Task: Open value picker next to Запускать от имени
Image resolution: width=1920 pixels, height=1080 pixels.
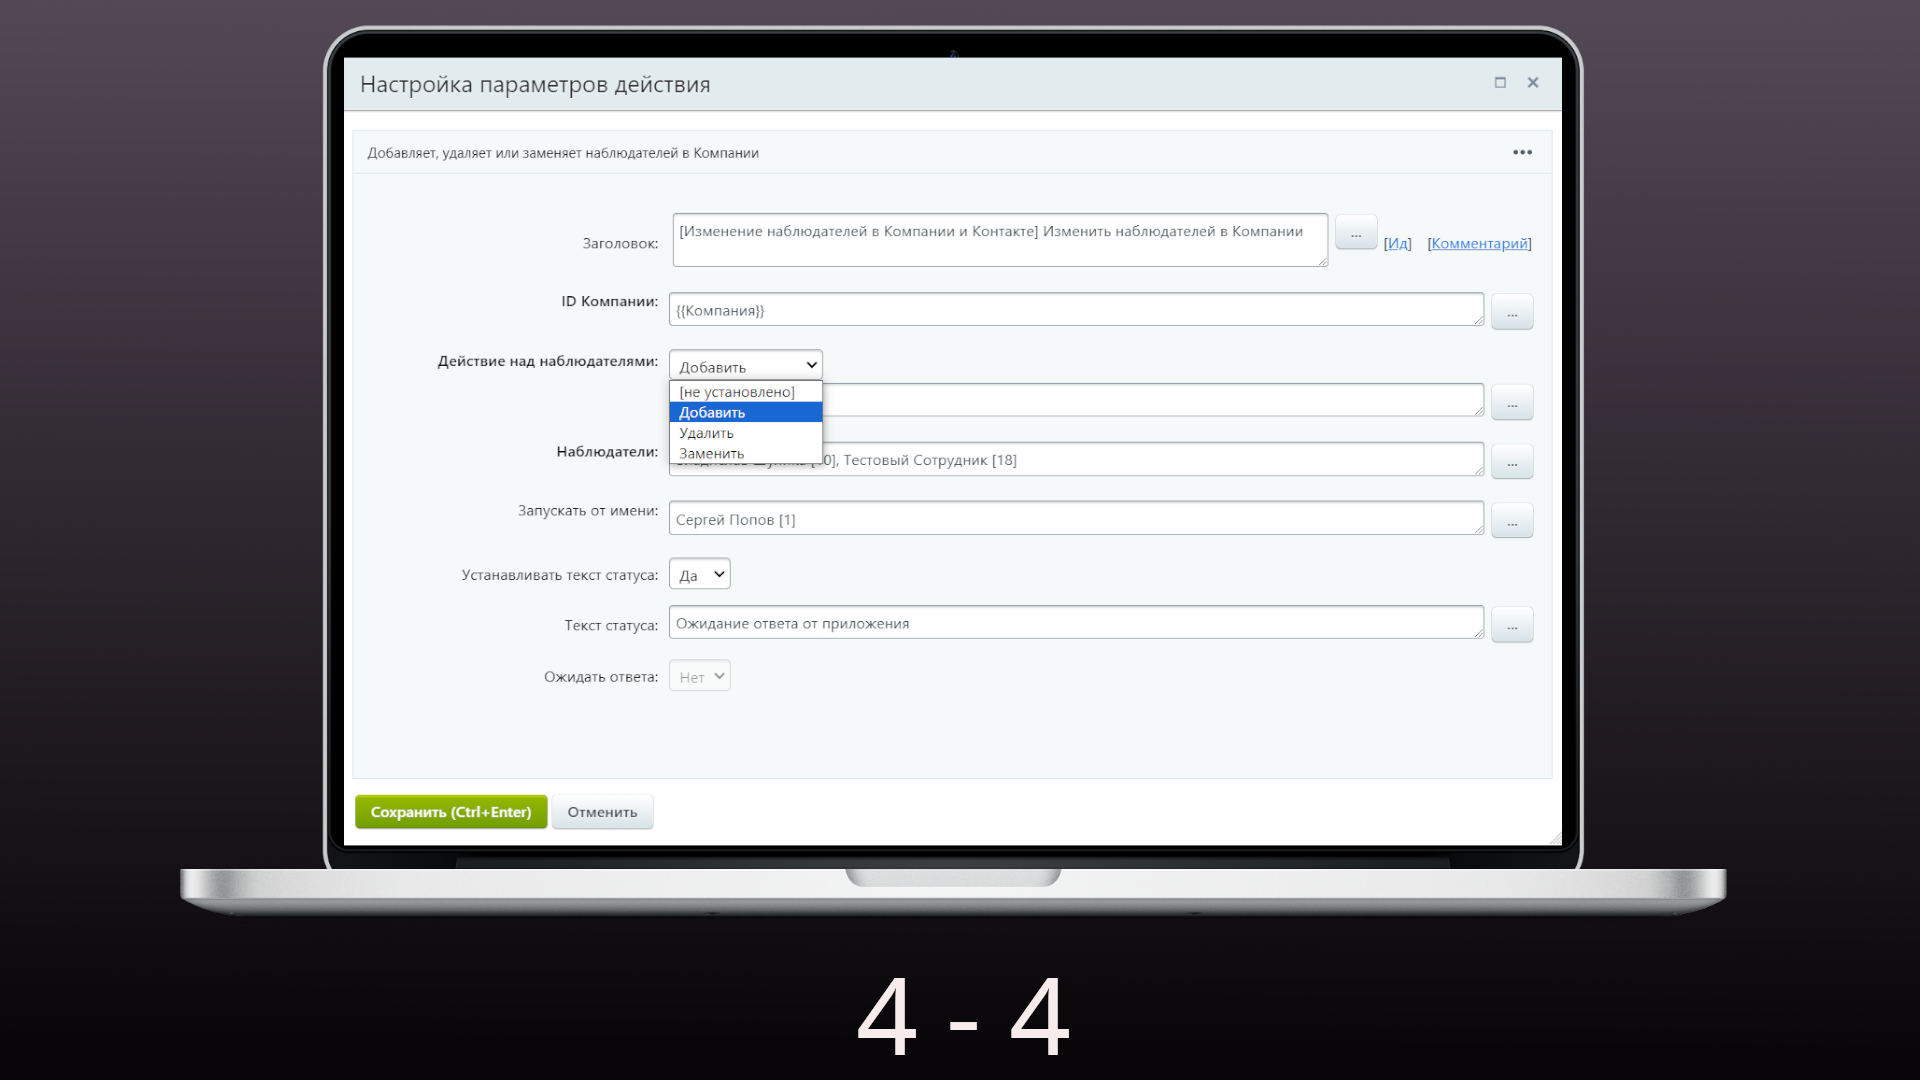Action: 1511,521
